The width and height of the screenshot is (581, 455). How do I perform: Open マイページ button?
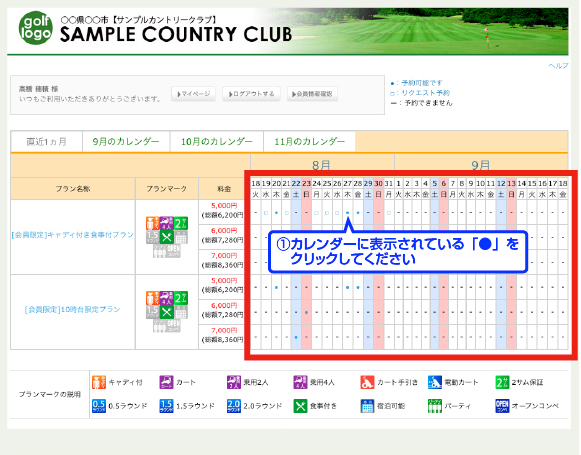coord(194,94)
